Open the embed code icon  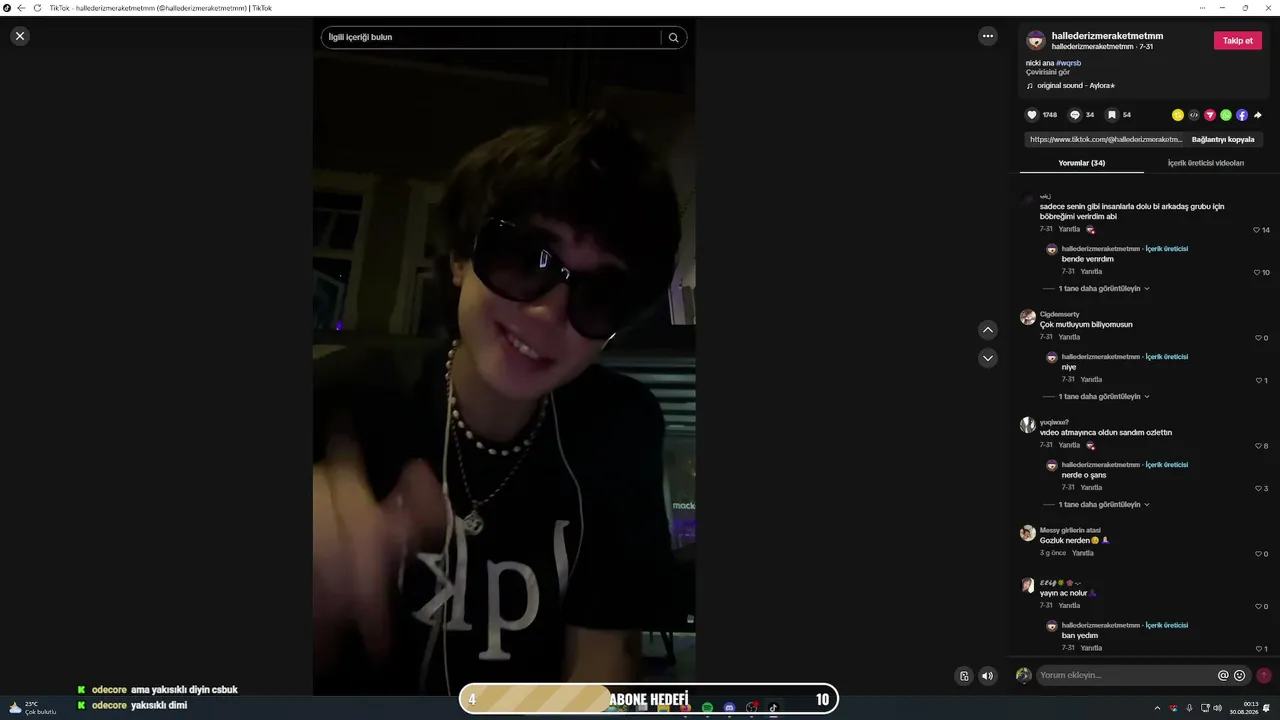[1194, 115]
